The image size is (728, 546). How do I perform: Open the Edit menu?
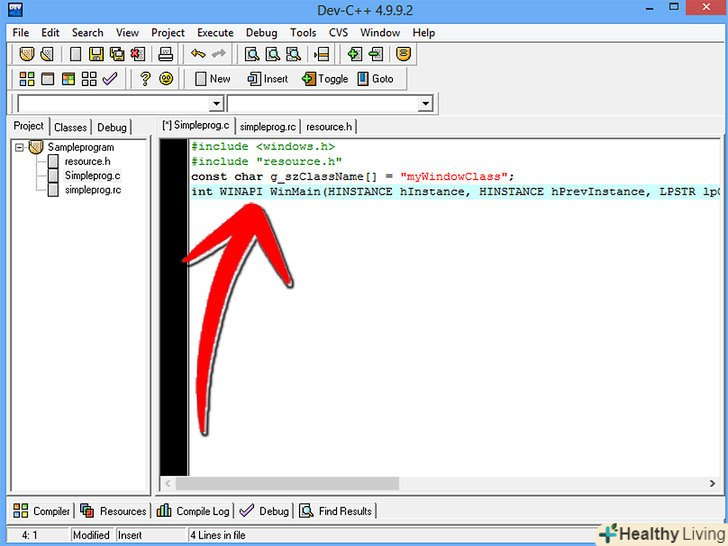50,32
